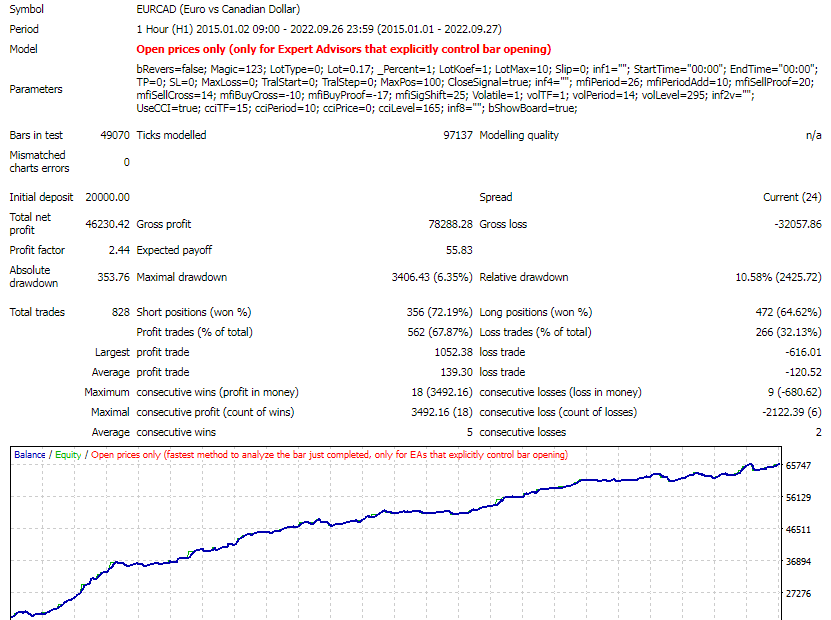Viewport: 831px width, 620px height.
Task: Click the Expected payoff label
Action: click(174, 250)
